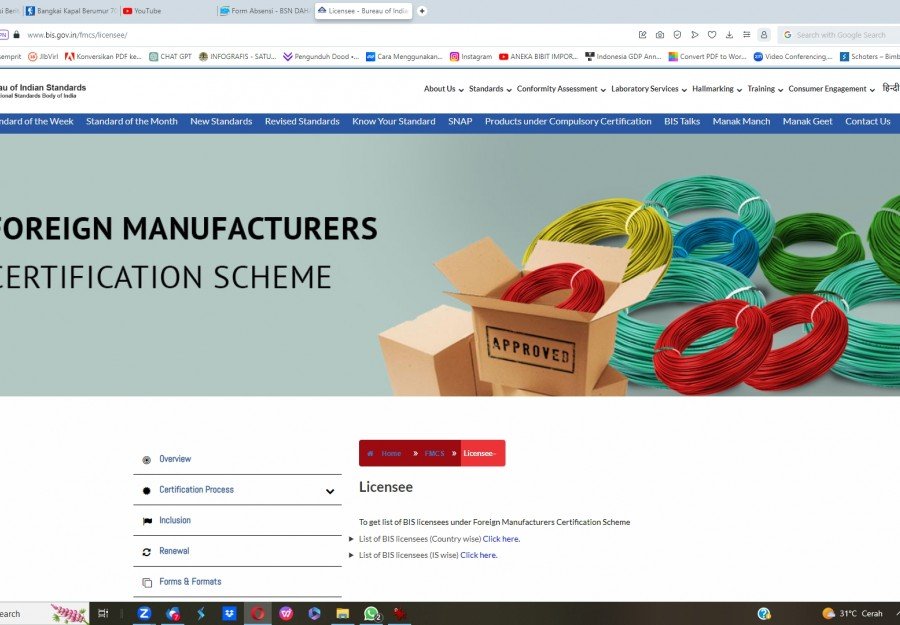Click the padlock site security icon
The height and width of the screenshot is (625, 900).
[x=17, y=35]
